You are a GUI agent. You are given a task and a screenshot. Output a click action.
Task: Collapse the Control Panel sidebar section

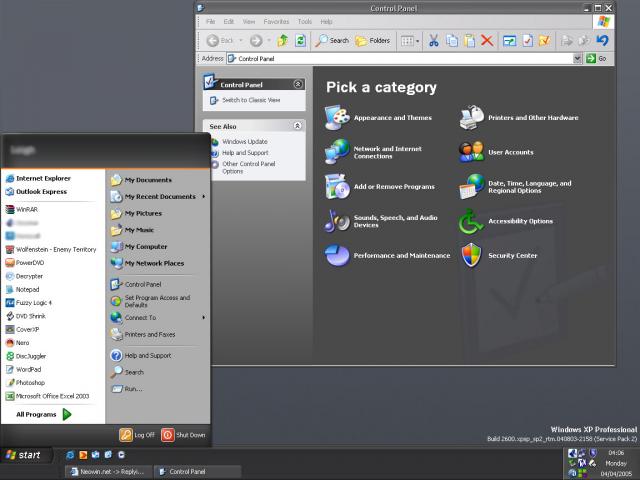click(x=298, y=84)
